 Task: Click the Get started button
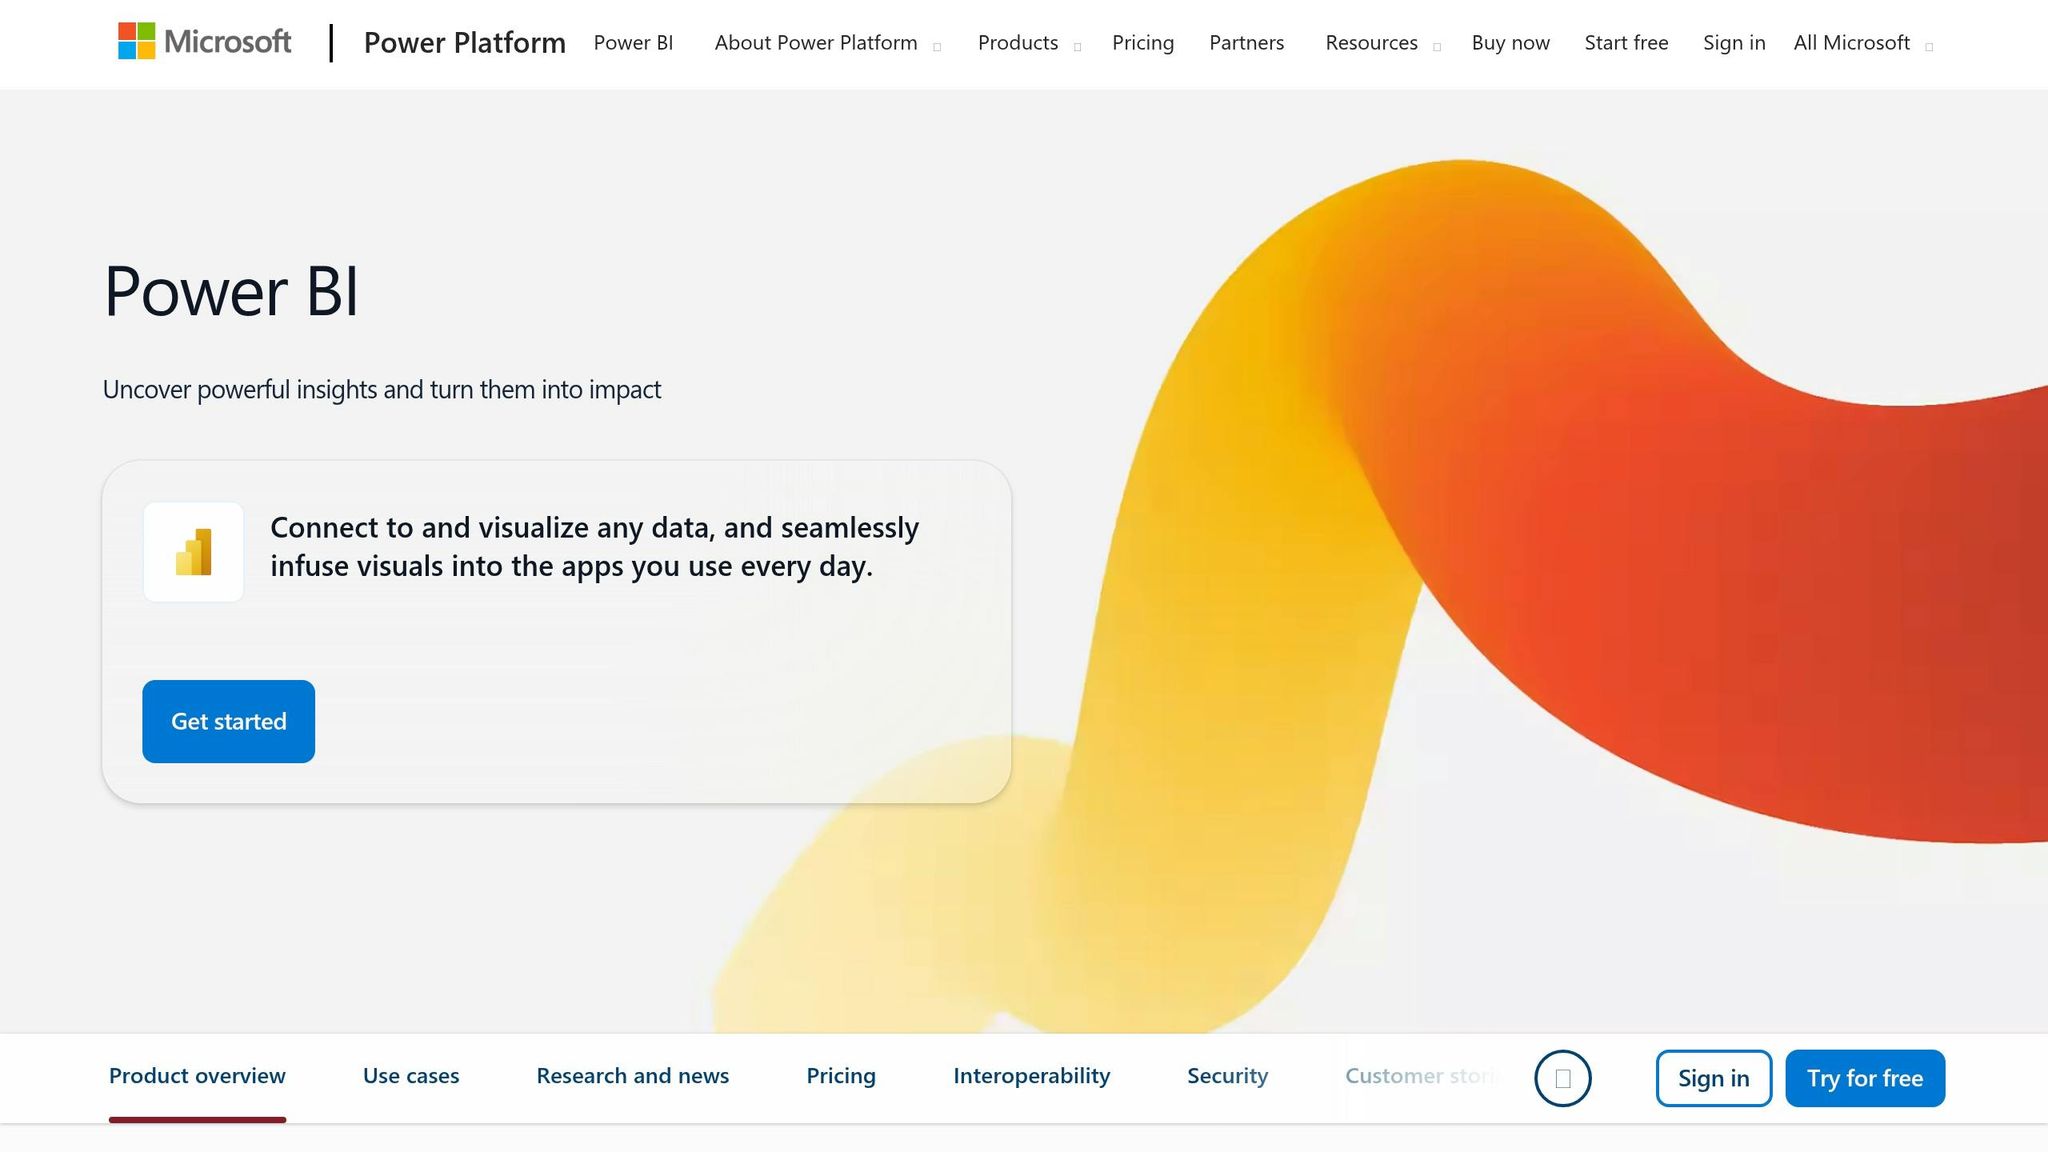click(228, 721)
